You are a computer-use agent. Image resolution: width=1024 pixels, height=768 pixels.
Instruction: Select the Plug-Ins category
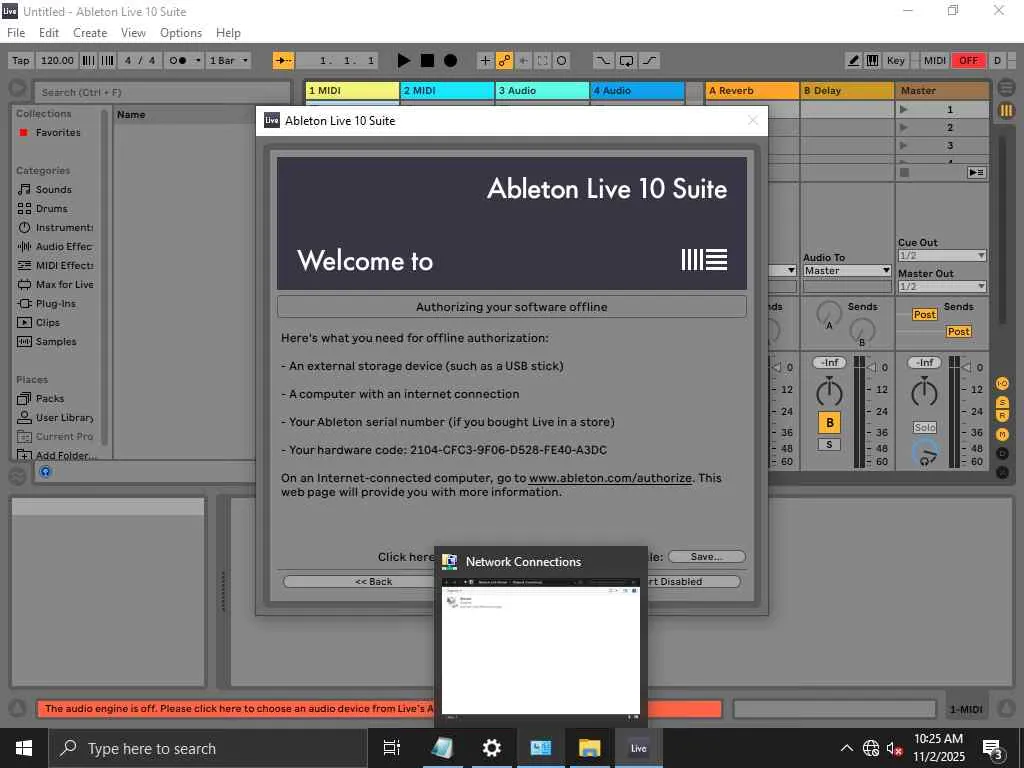click(x=56, y=303)
